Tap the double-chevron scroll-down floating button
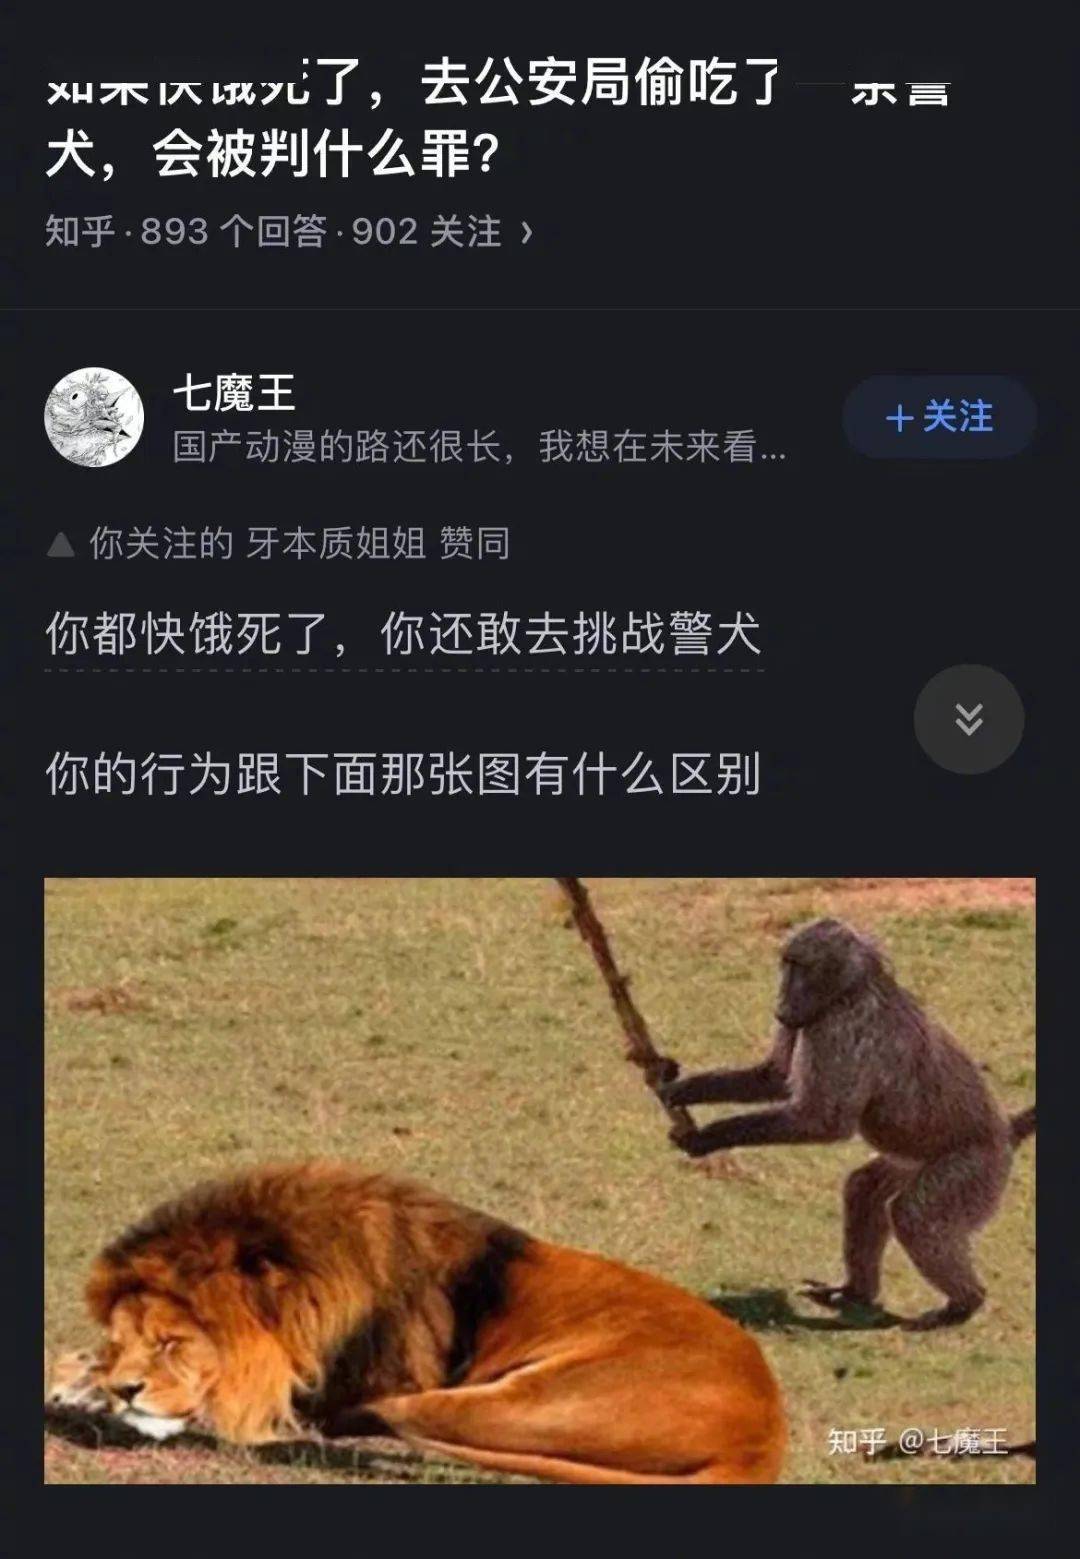The width and height of the screenshot is (1080, 1559). pos(968,719)
